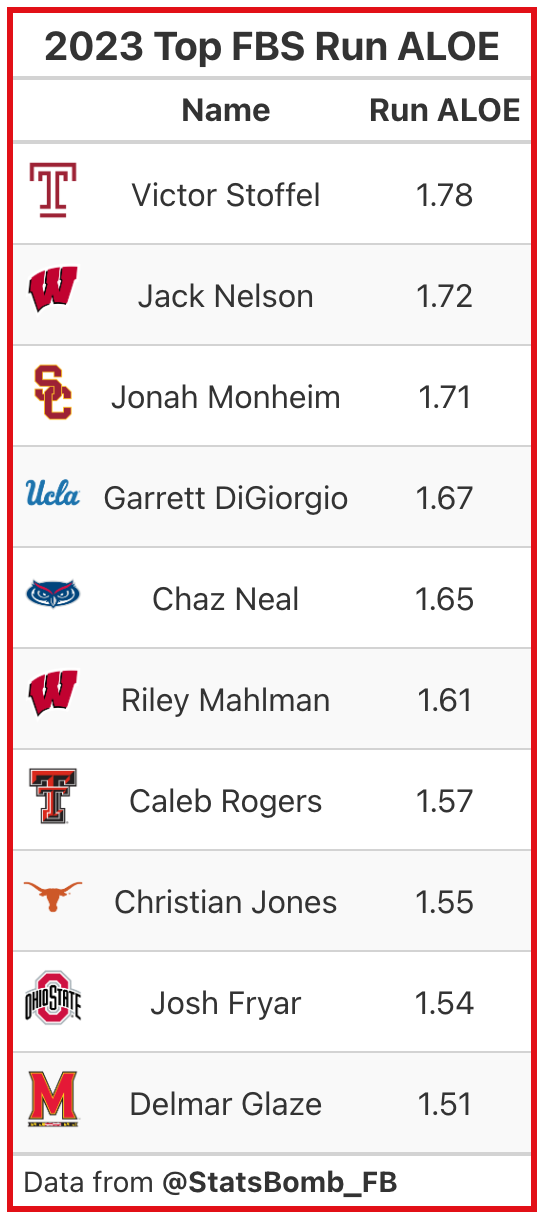This screenshot has height=1218, width=544.
Task: Click the 1.51 value for Delmar Glaze
Action: (x=445, y=1104)
